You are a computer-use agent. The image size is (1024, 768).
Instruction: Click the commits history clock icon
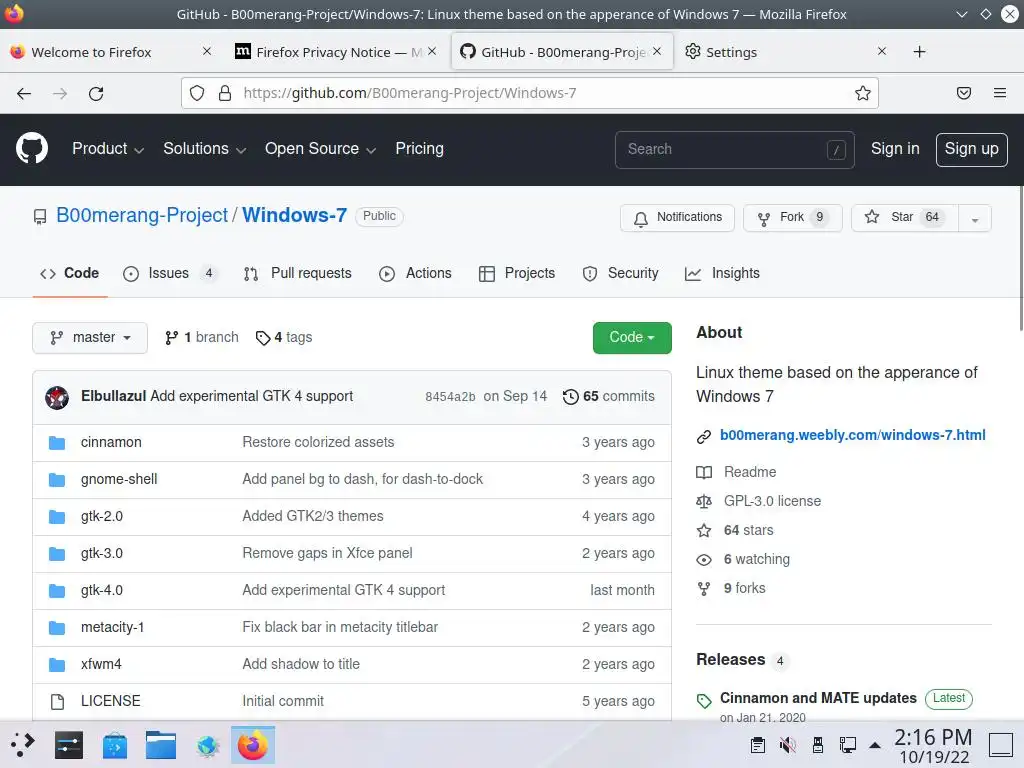[x=571, y=396]
